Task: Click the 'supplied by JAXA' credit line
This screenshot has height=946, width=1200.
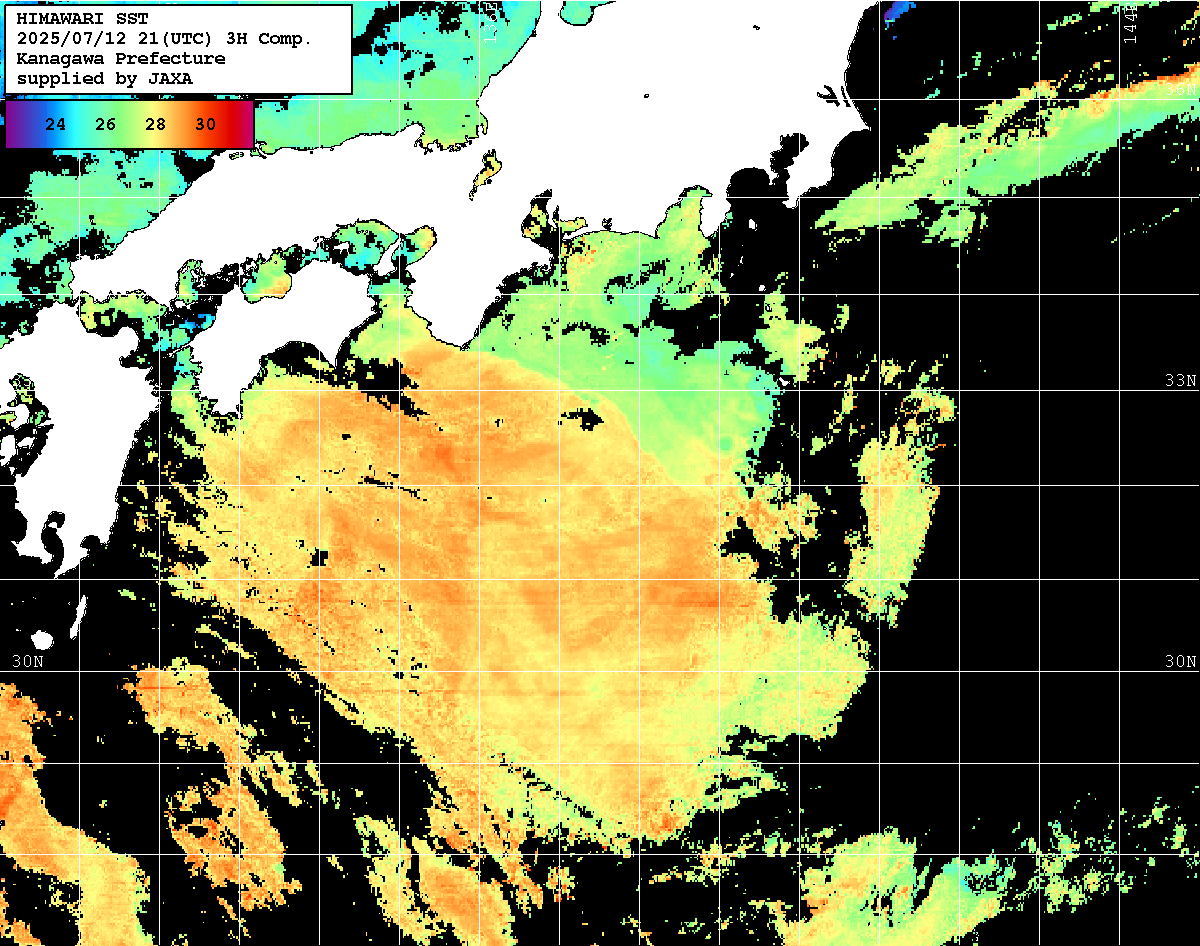Action: (x=105, y=78)
